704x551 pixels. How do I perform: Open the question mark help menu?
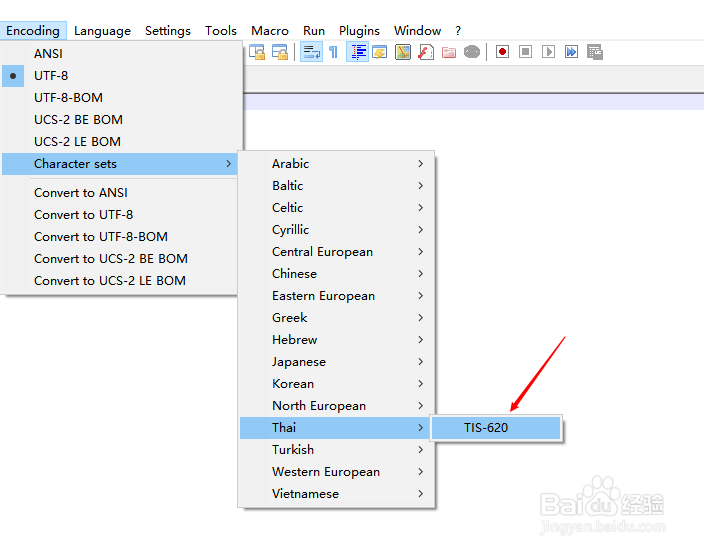pyautogui.click(x=458, y=31)
